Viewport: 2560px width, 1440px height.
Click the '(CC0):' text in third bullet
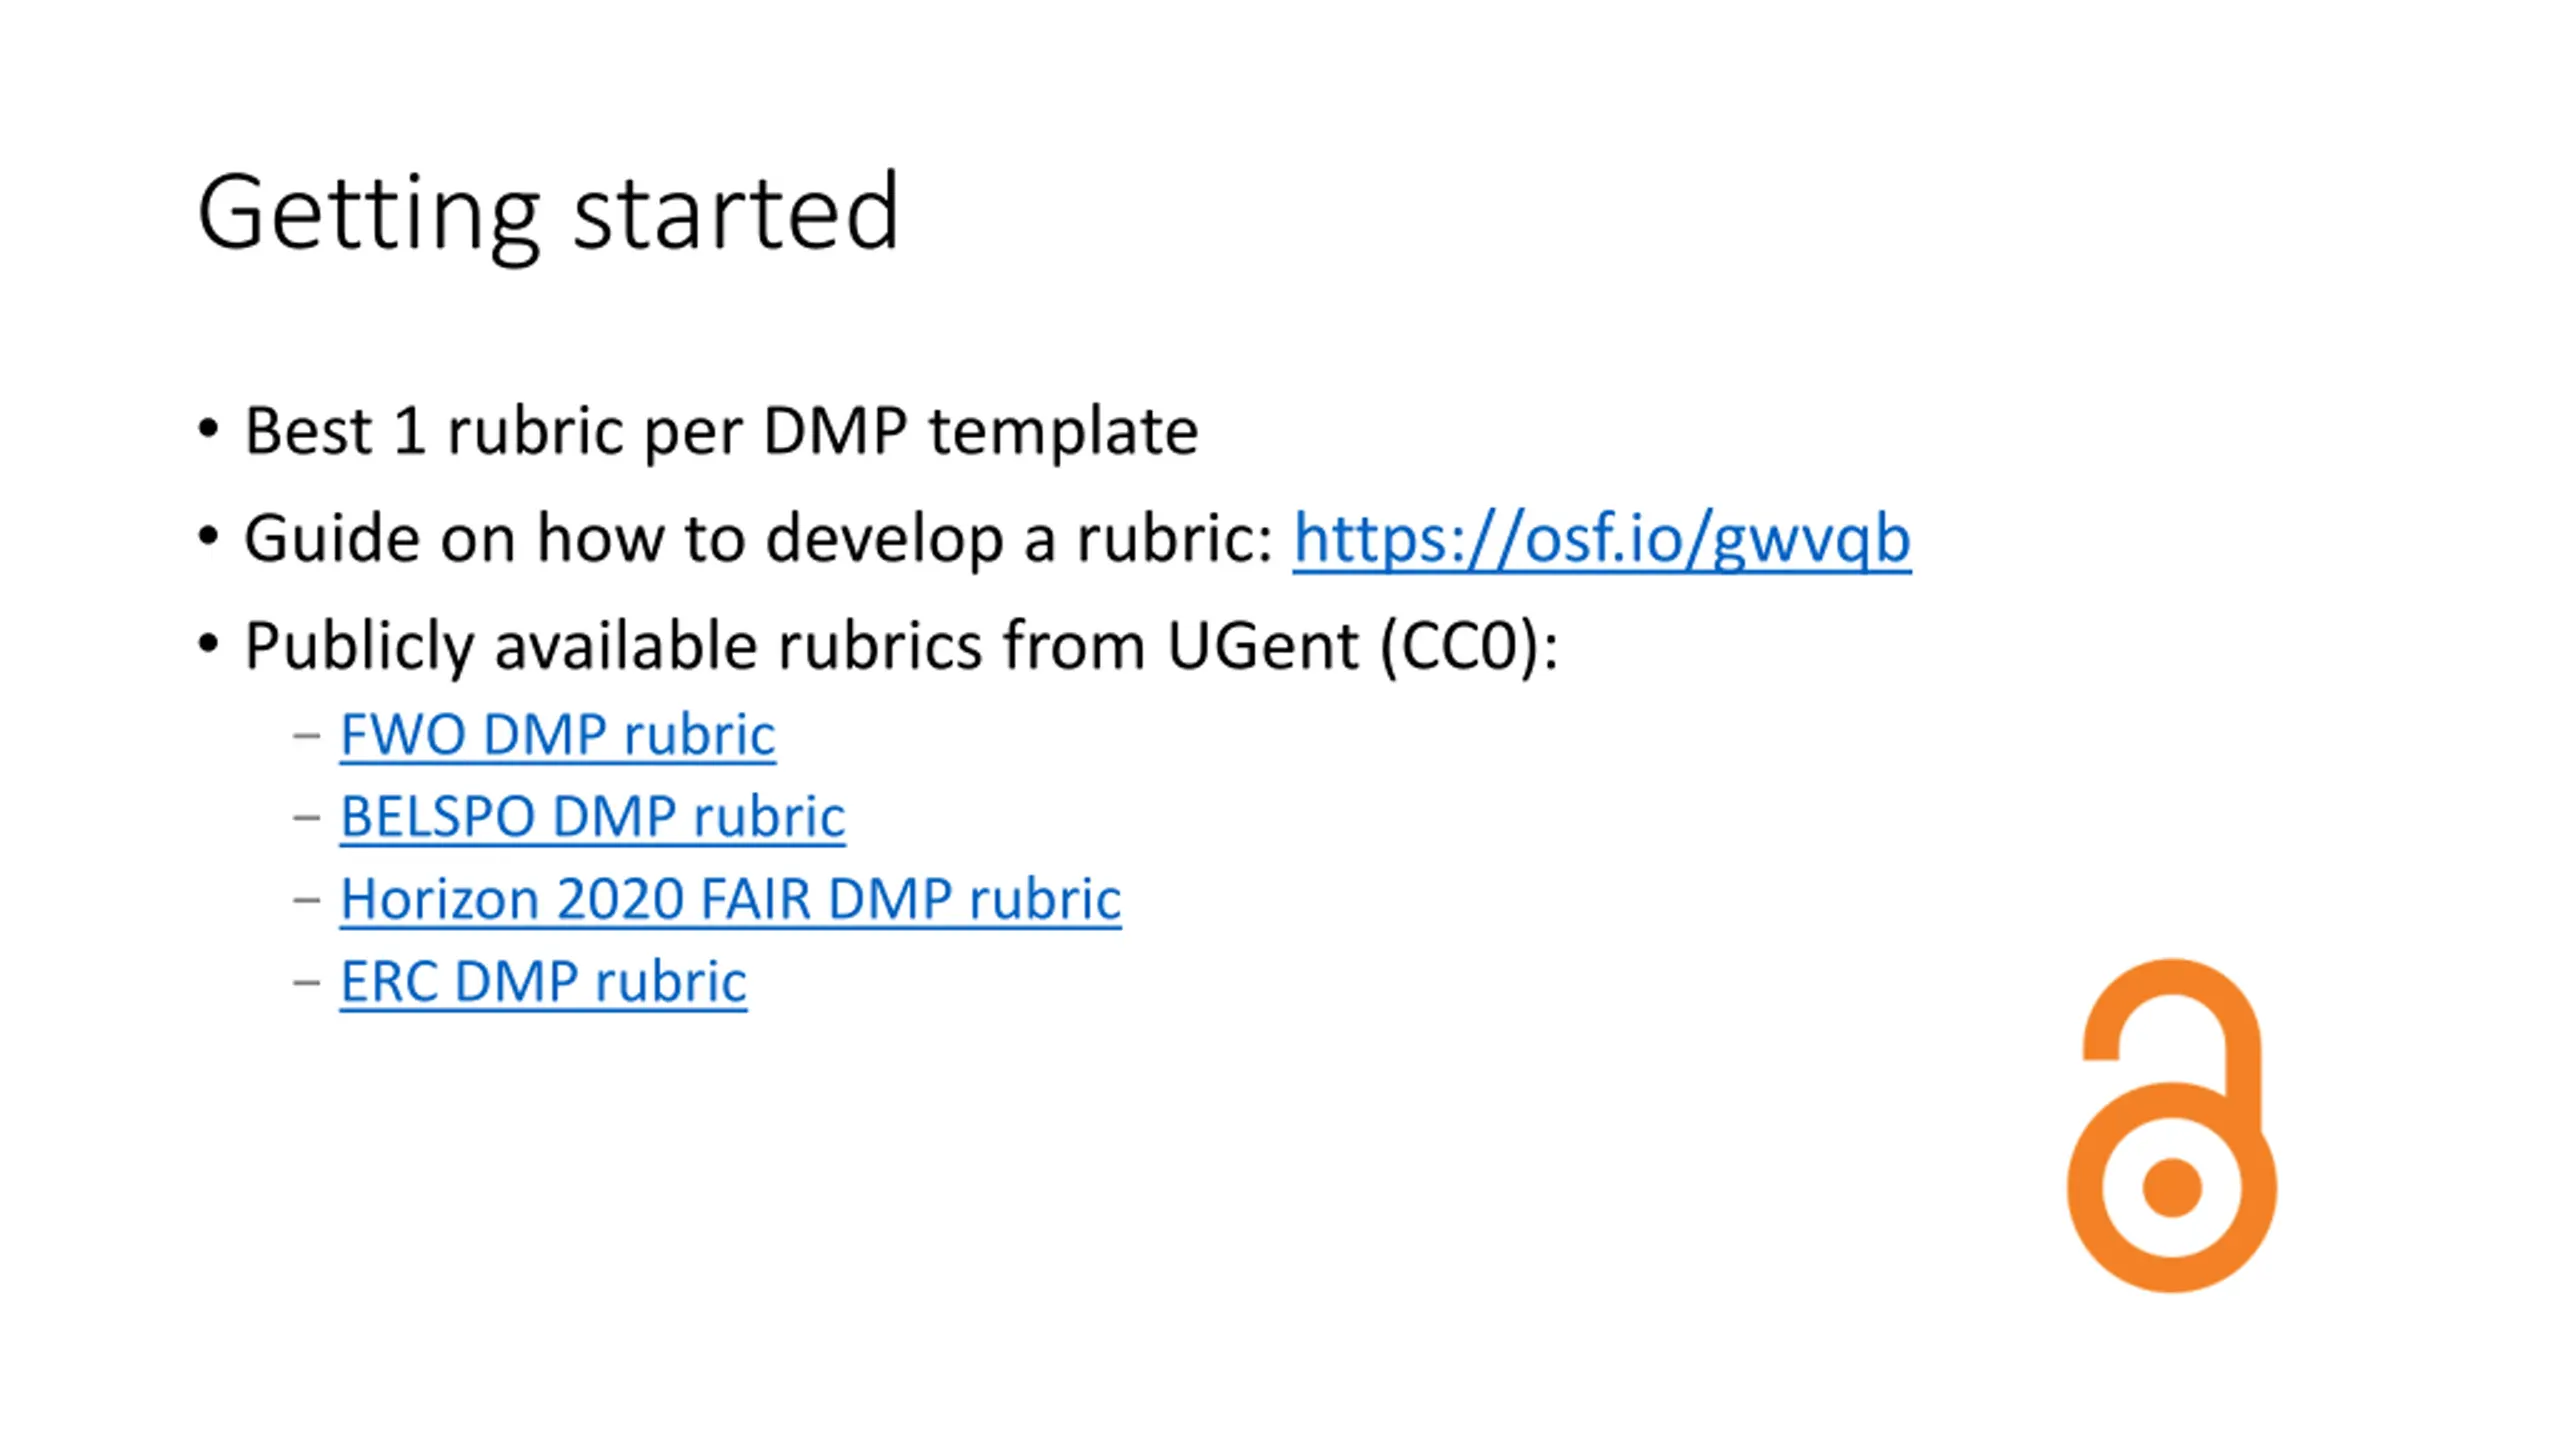point(1468,647)
